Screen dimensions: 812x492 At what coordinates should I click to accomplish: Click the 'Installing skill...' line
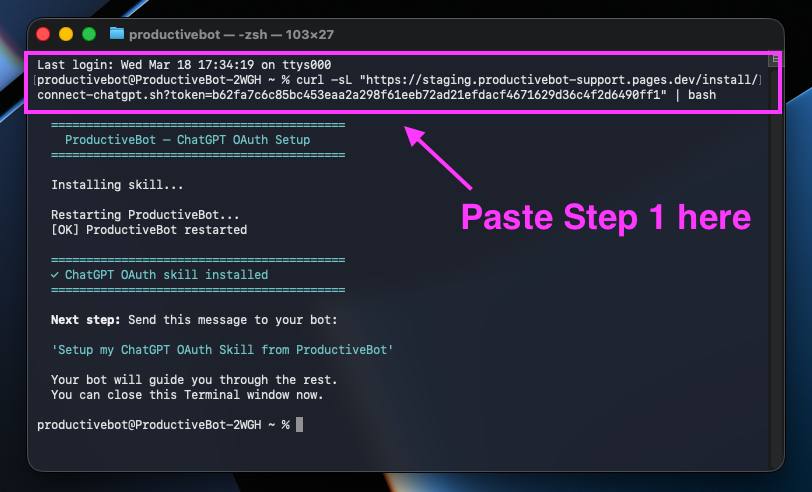[117, 185]
